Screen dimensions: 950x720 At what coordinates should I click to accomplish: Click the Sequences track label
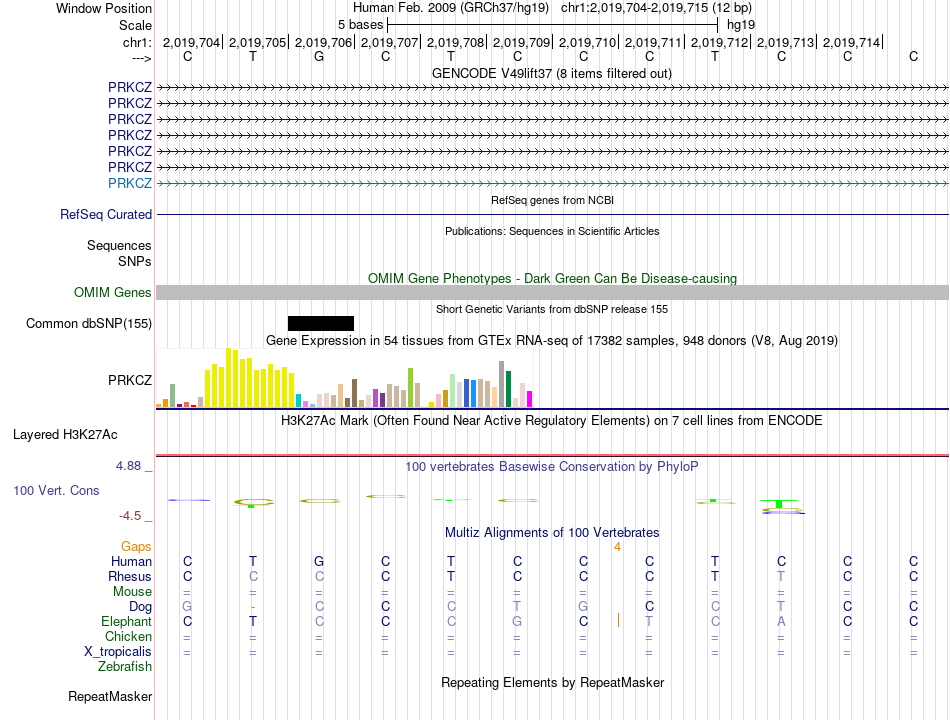119,245
